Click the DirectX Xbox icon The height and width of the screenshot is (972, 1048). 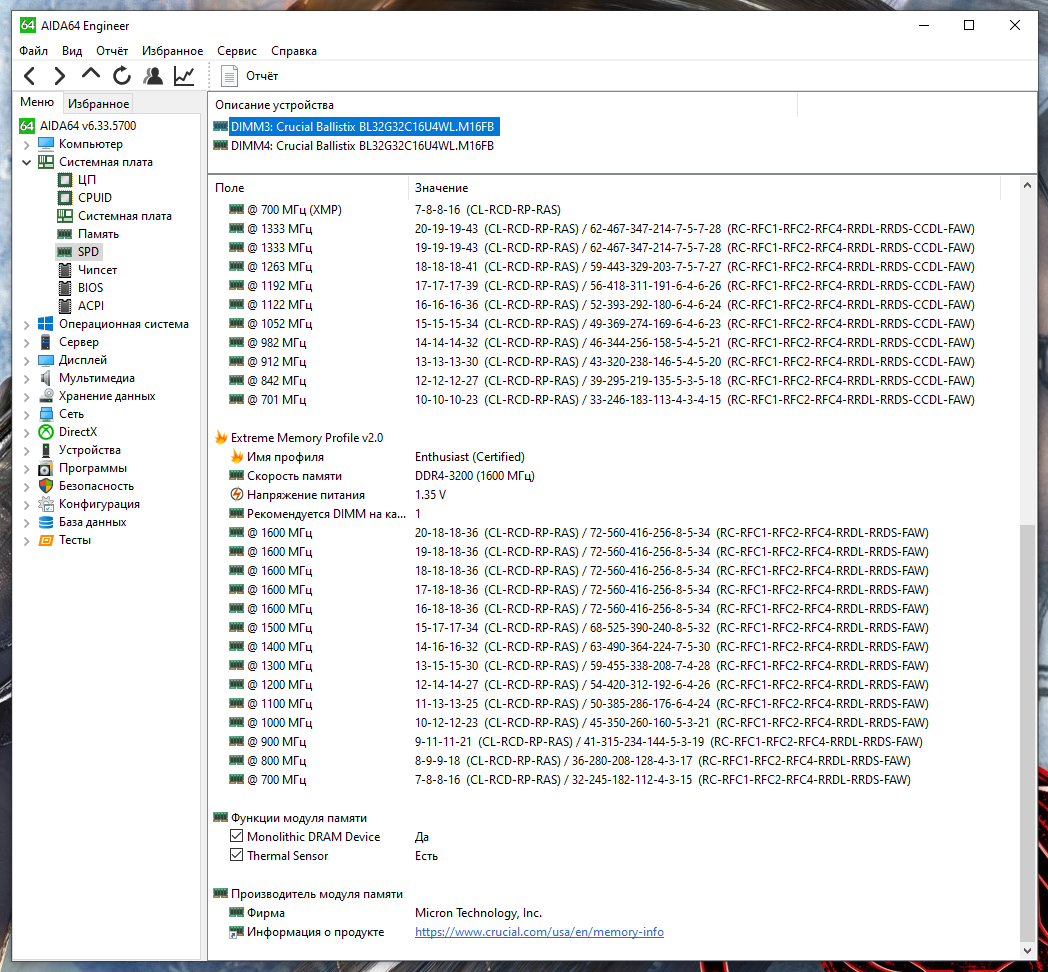(46, 432)
